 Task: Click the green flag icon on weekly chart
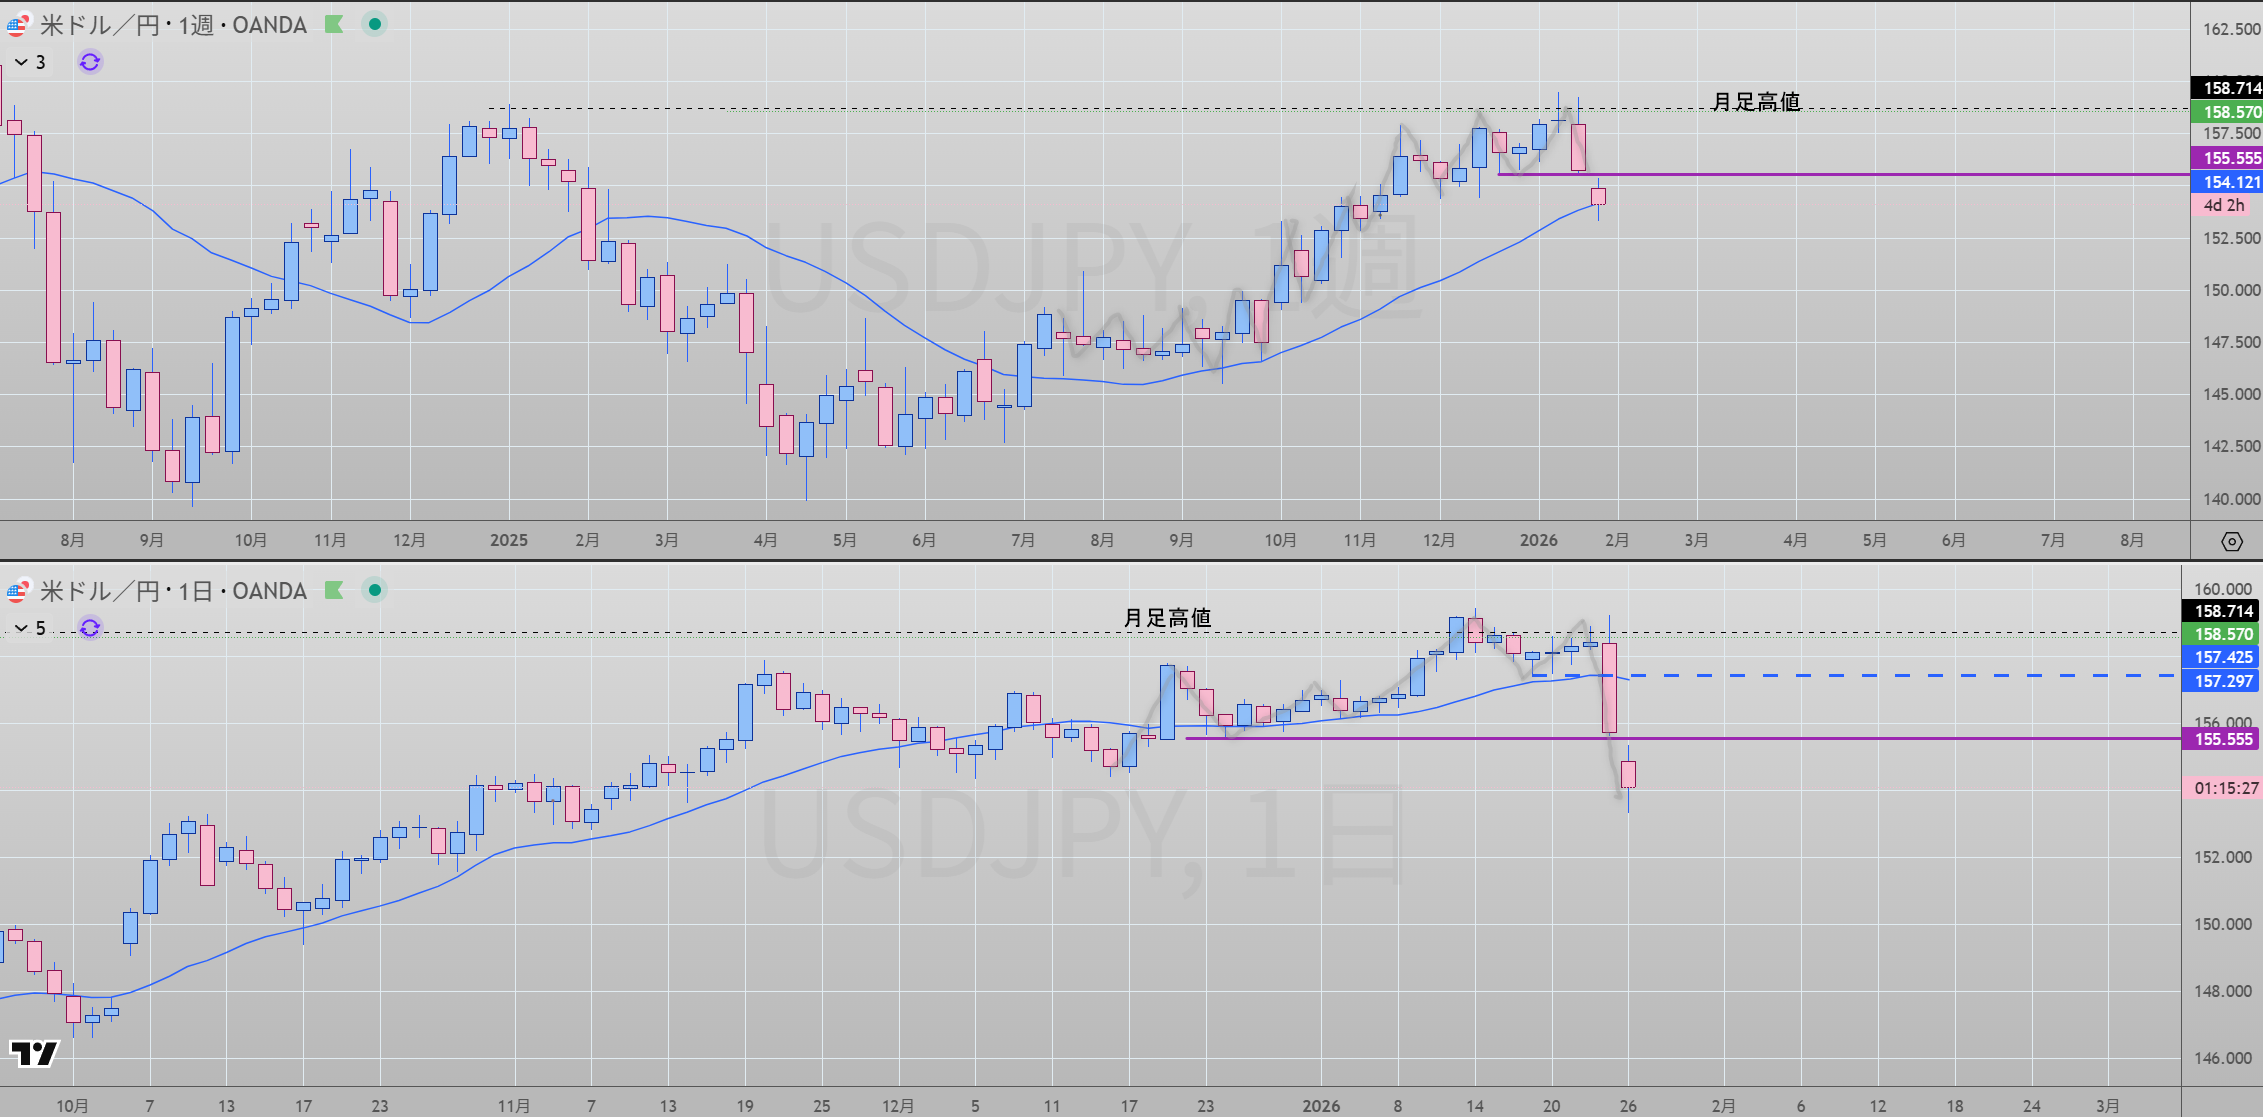[334, 24]
